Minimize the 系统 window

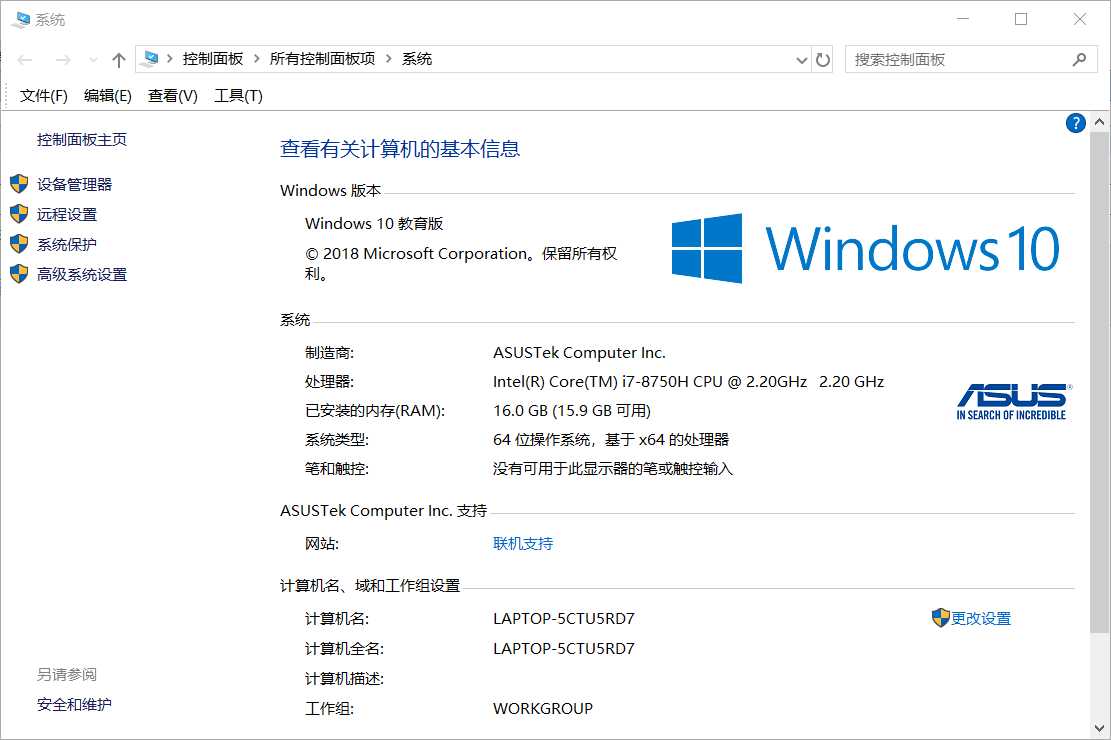963,19
